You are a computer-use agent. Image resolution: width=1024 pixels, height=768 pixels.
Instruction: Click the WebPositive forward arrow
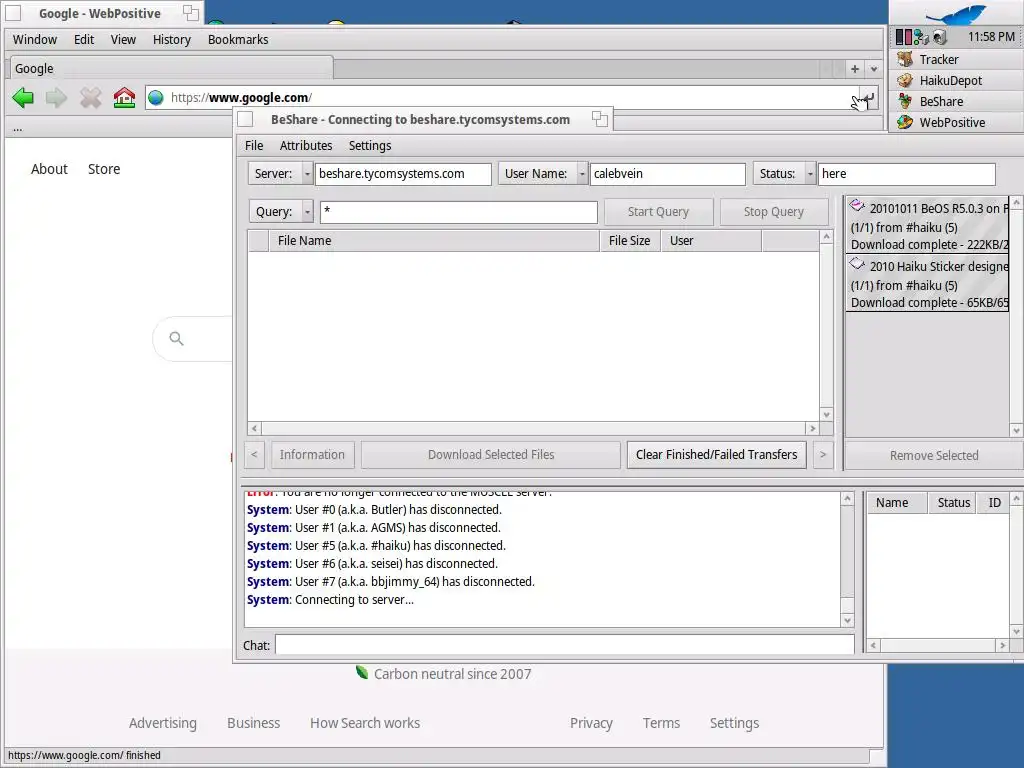coord(56,98)
